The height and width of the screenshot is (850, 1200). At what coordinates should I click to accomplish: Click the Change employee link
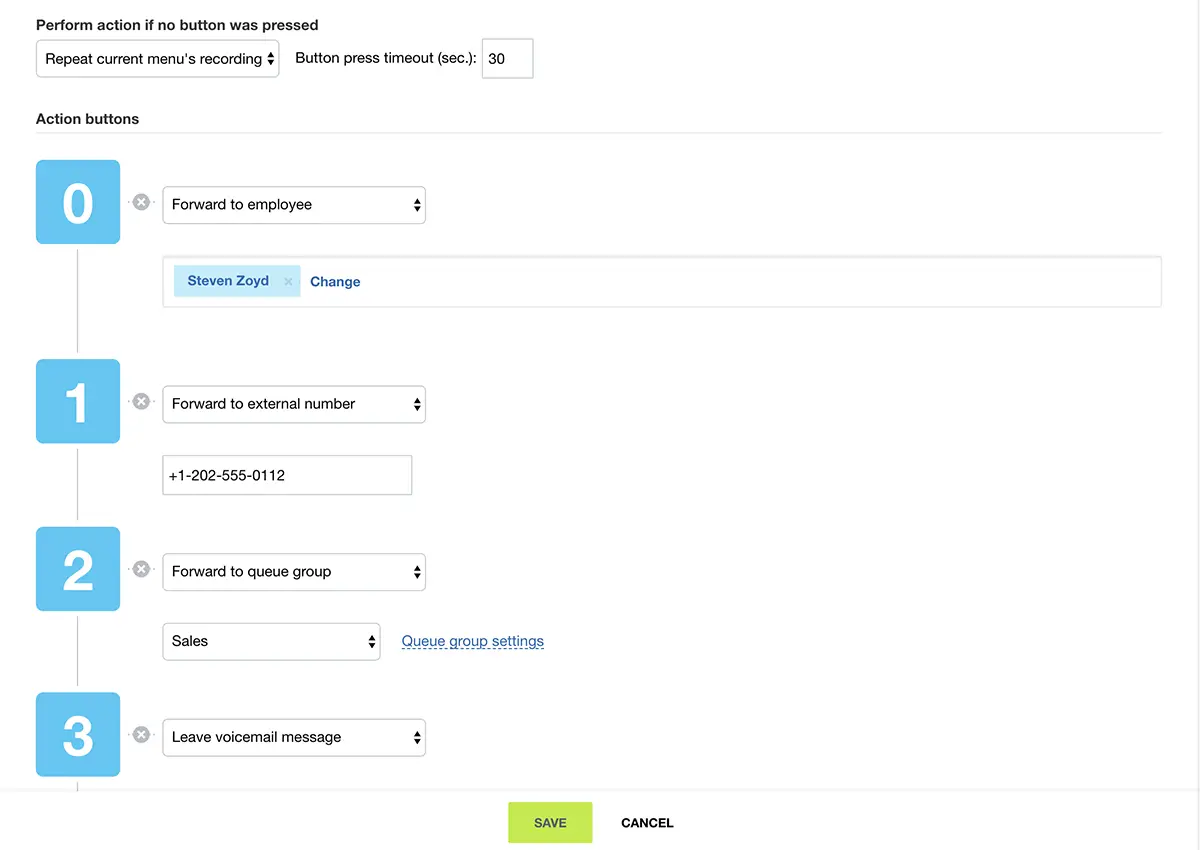(335, 282)
